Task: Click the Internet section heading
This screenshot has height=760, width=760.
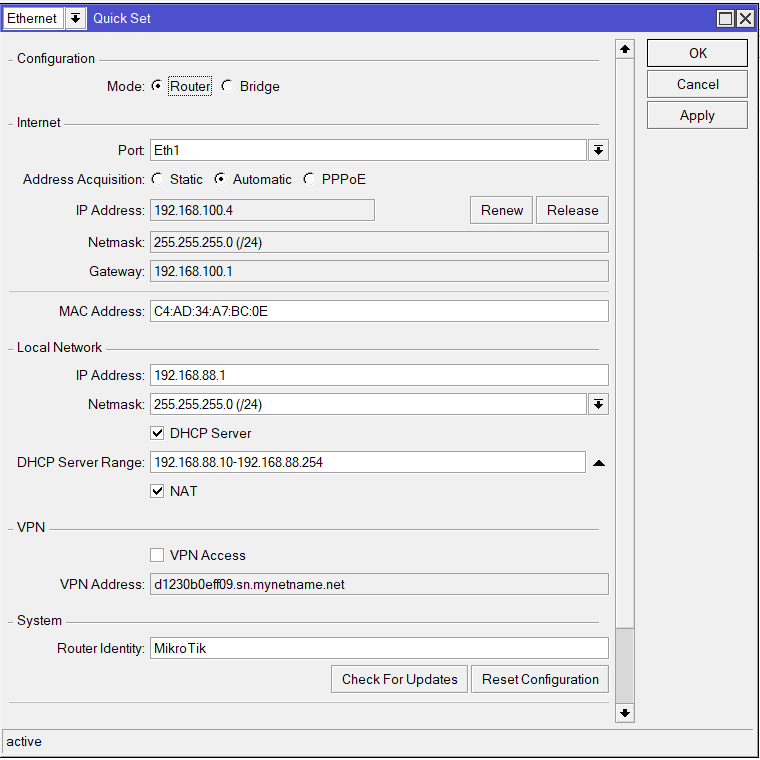Action: [38, 122]
